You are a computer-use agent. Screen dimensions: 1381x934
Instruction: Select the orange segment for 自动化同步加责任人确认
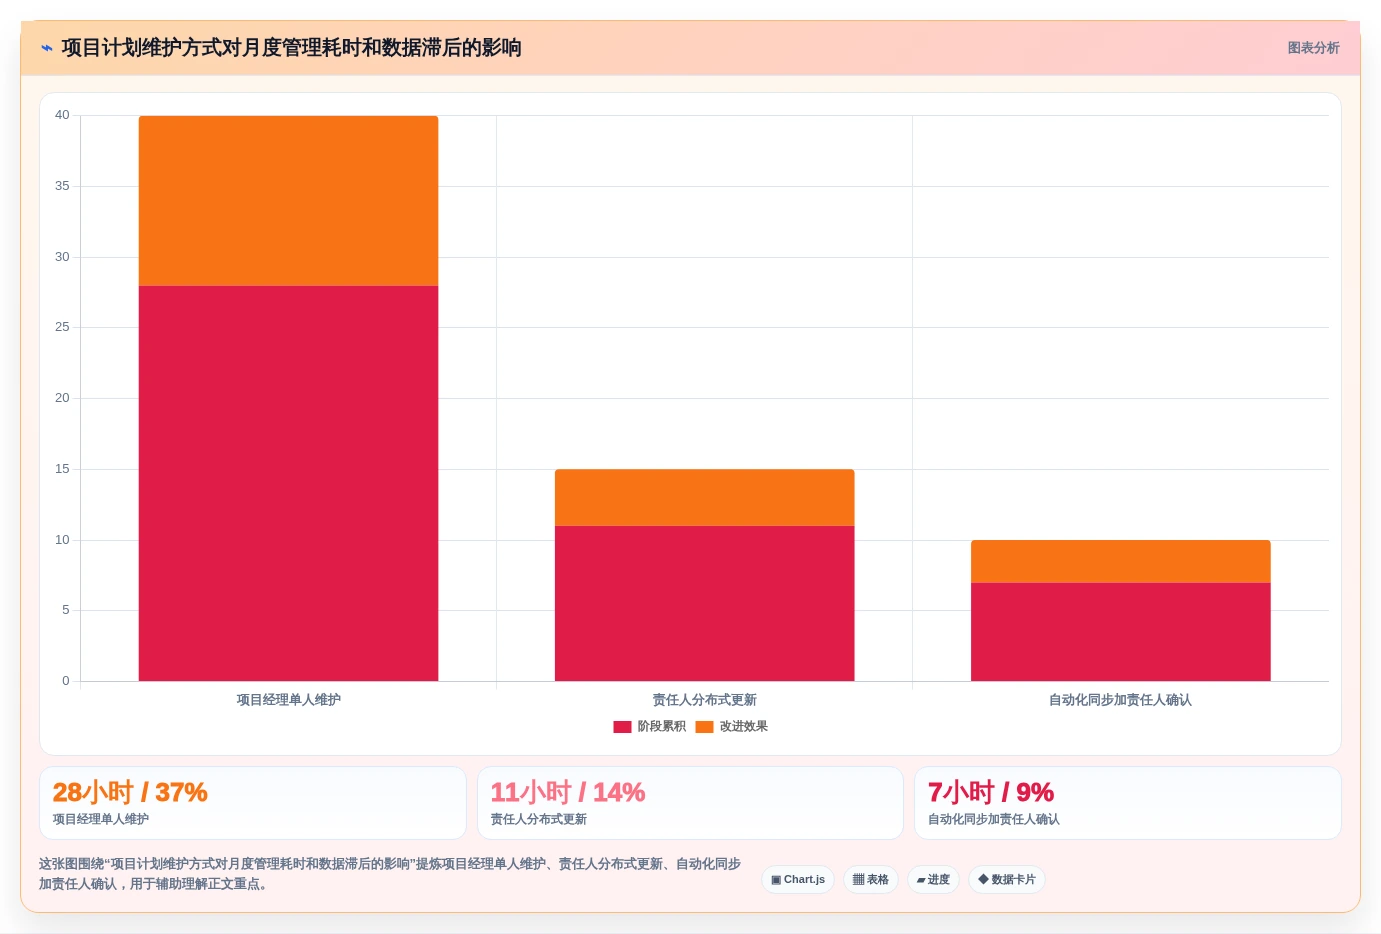pos(1121,562)
